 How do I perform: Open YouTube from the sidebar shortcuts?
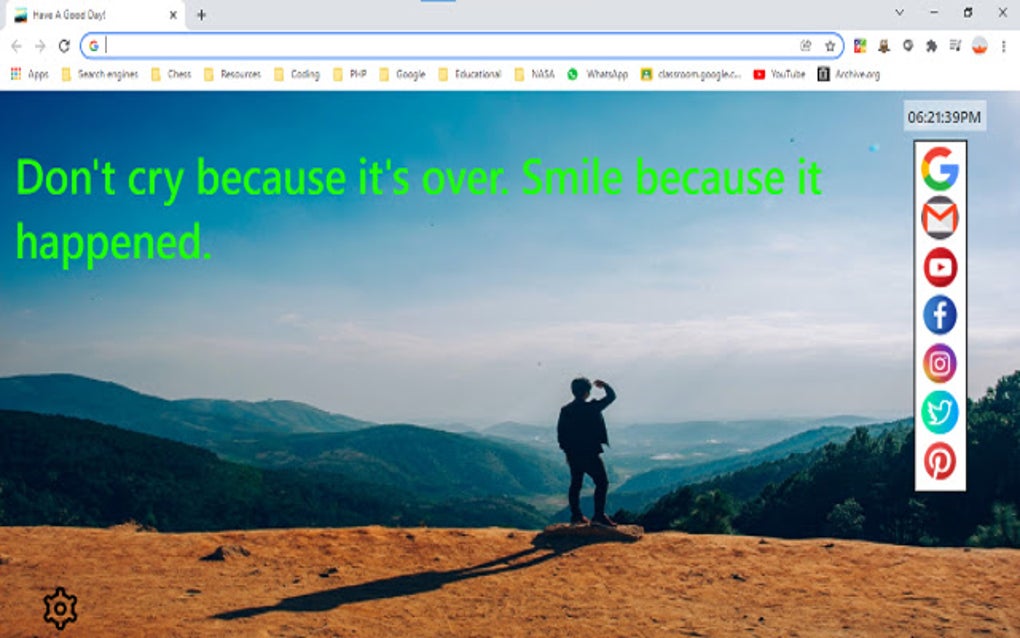click(x=938, y=266)
